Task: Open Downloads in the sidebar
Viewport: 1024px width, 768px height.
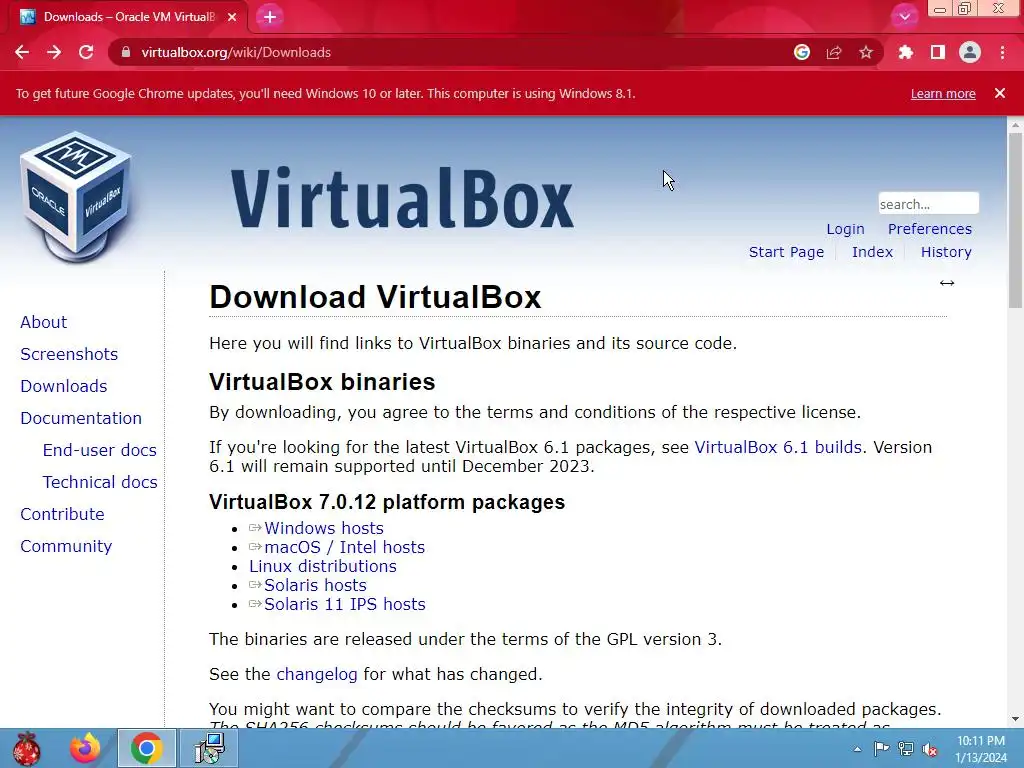Action: click(63, 386)
